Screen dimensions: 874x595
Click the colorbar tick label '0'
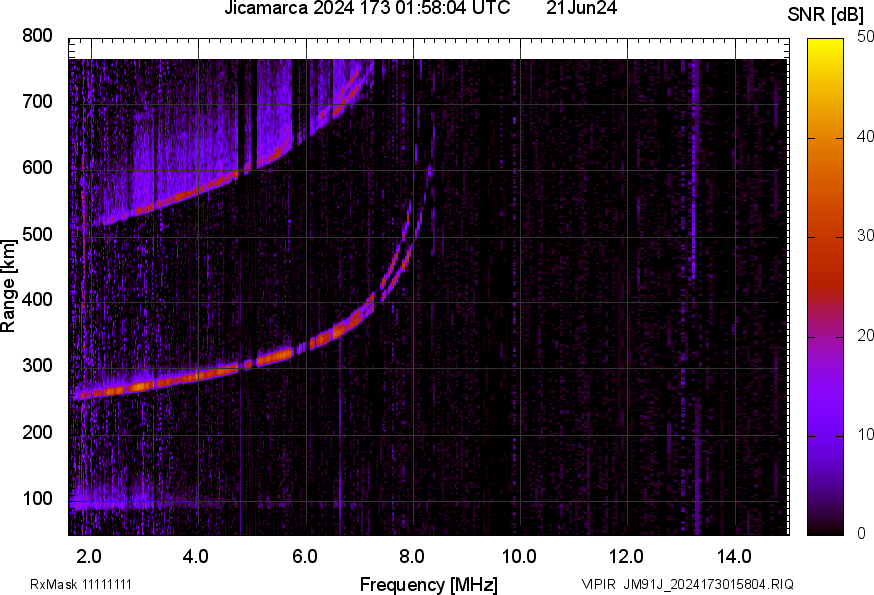862,534
